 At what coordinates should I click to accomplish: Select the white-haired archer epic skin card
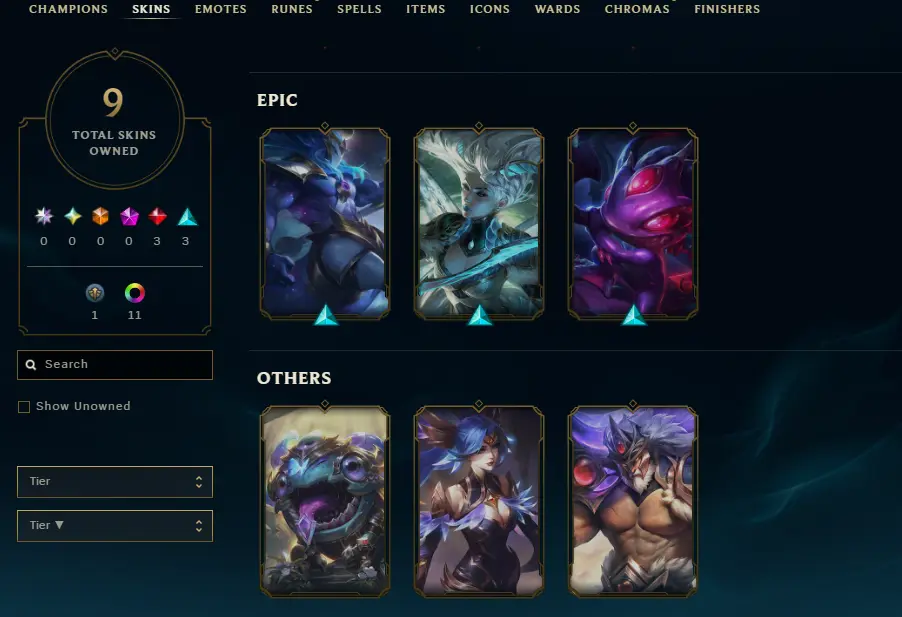pos(479,223)
